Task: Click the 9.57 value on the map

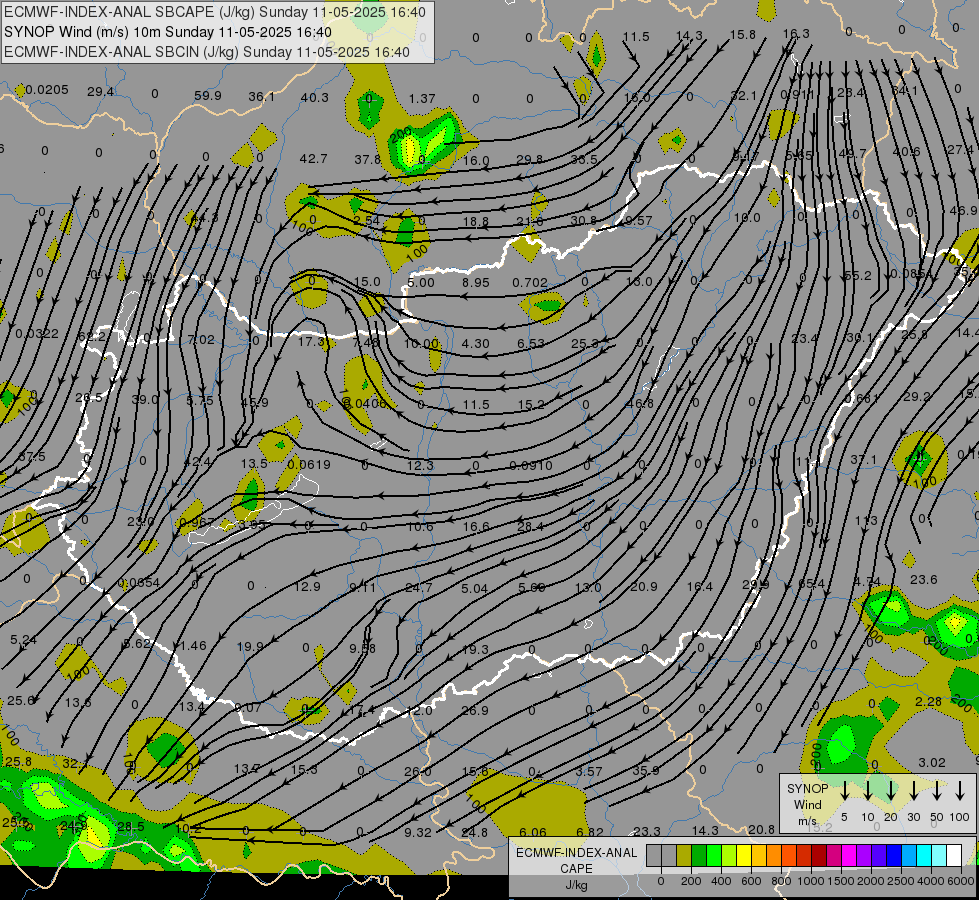Action: pos(638,220)
